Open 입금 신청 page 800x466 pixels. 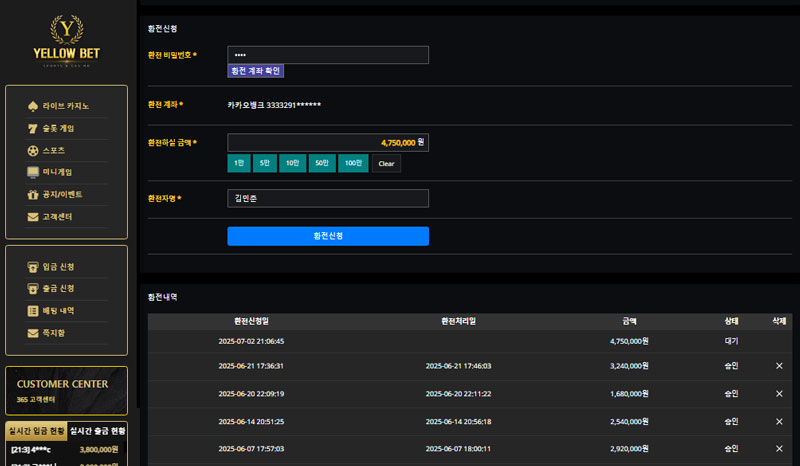click(x=58, y=267)
